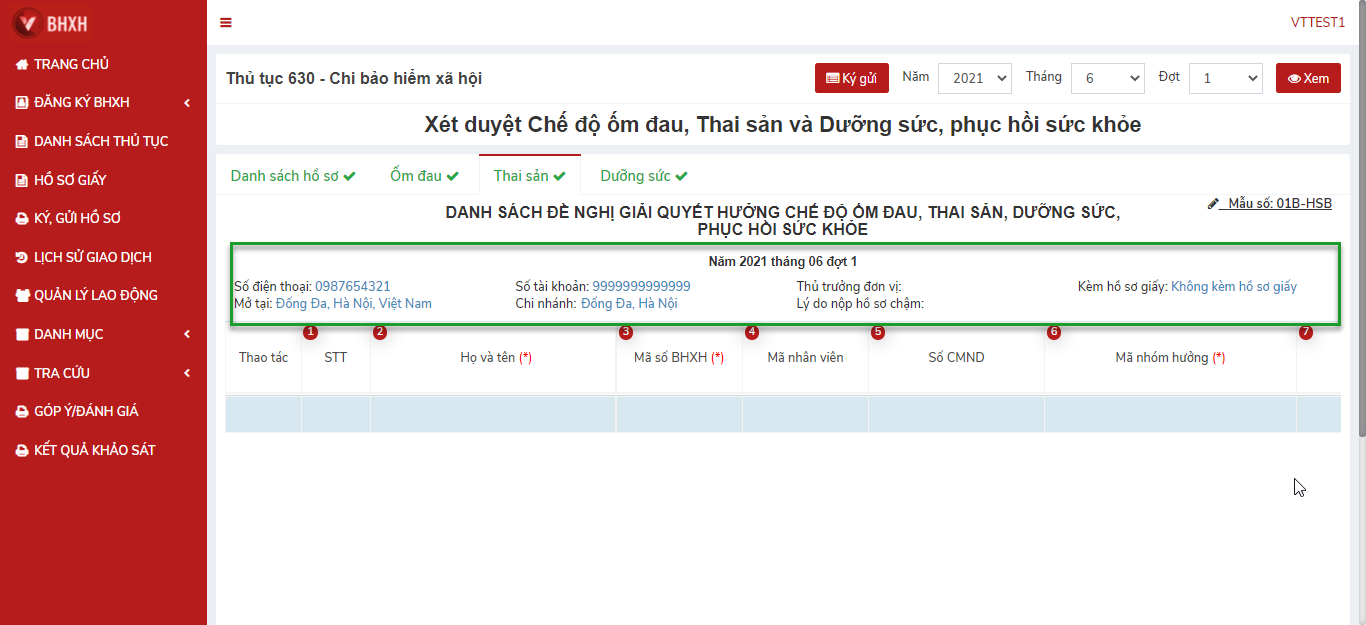The height and width of the screenshot is (625, 1366).
Task: Click account number 9999999999999
Action: click(x=641, y=287)
